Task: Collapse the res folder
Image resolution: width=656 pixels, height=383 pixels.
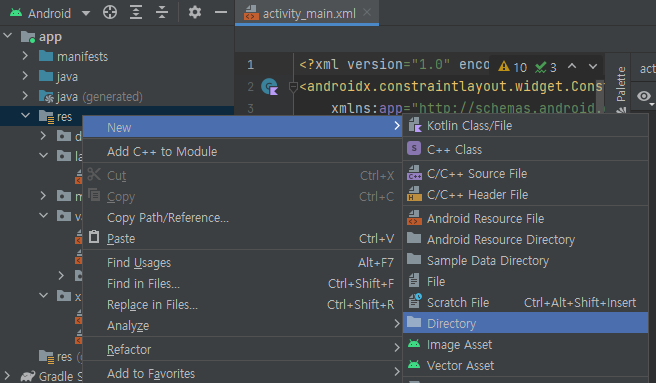Action: (26, 116)
